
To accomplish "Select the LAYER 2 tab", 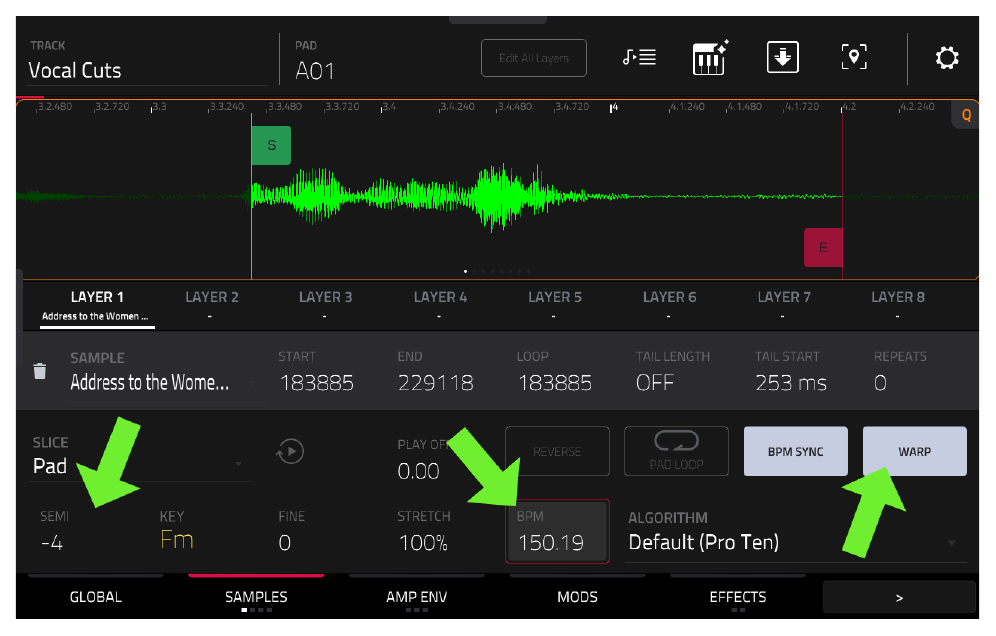I will 212,306.
